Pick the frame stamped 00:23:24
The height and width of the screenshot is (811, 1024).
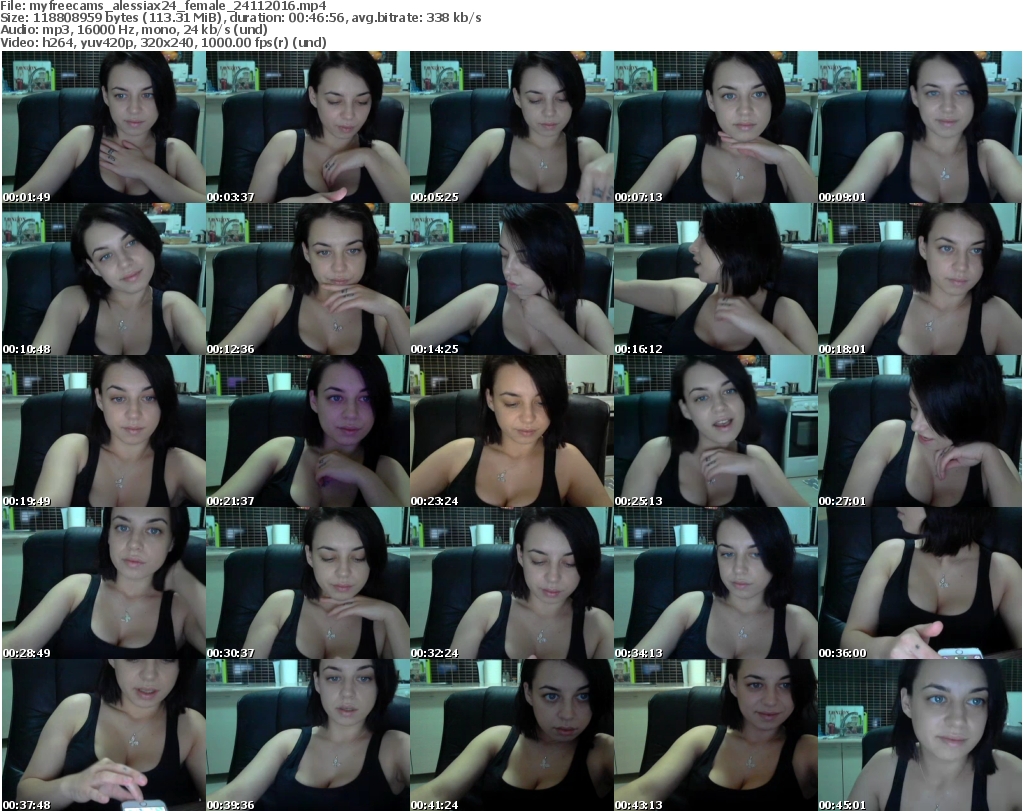[511, 431]
